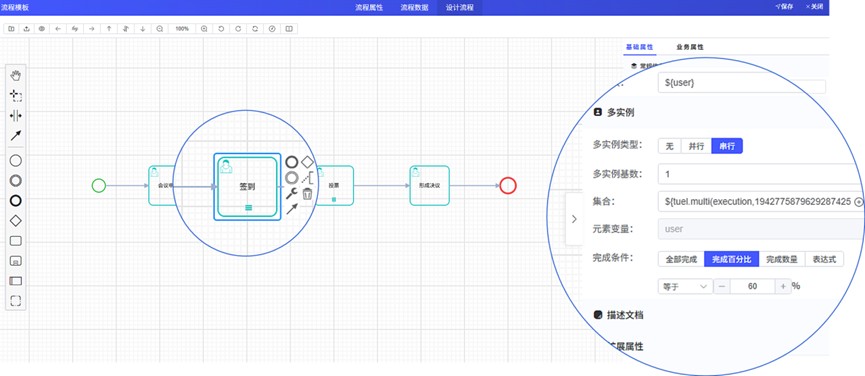Screen dimensions: 865x376
Task: Open the 等于 comparison dropdown
Action: tap(685, 286)
